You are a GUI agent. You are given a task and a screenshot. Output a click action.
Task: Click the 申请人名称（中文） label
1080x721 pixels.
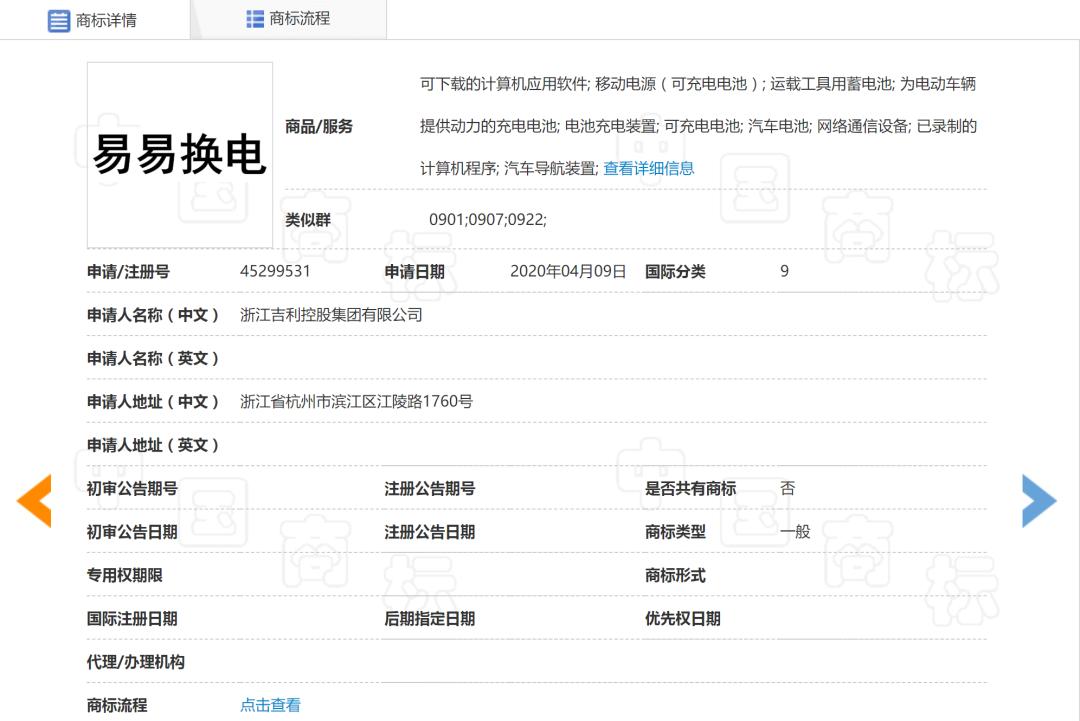click(152, 315)
